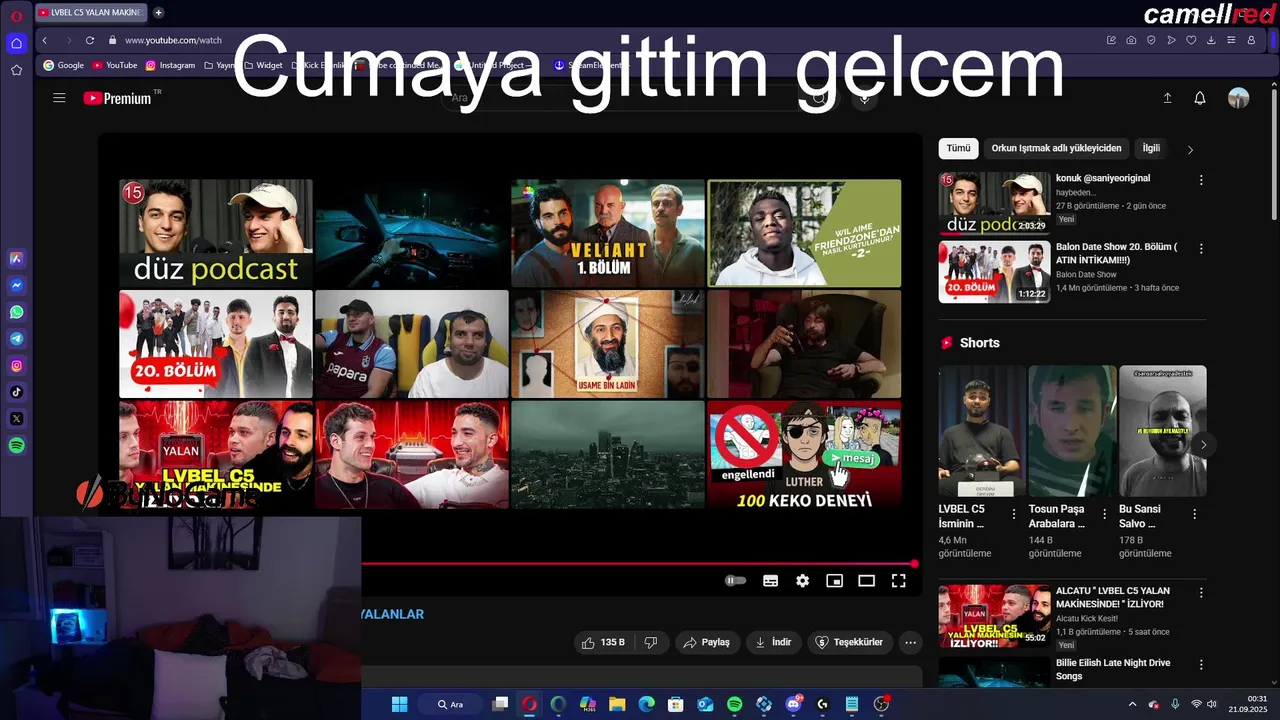Viewport: 1280px width, 720px height.
Task: Open Opera main menu logo
Action: 16,16
